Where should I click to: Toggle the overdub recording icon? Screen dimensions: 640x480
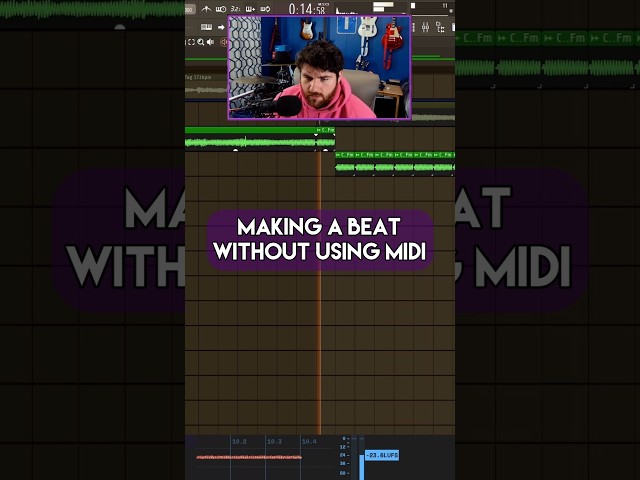click(x=250, y=9)
